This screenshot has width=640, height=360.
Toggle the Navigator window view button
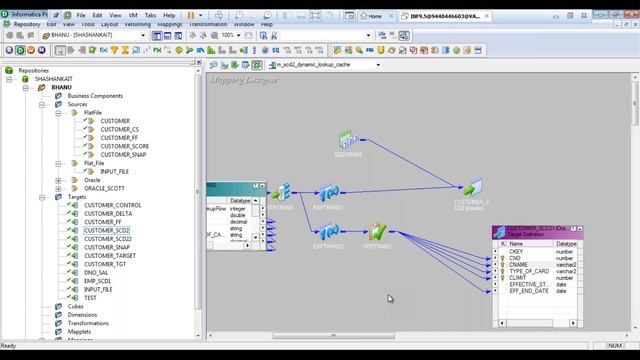pyautogui.click(x=157, y=36)
